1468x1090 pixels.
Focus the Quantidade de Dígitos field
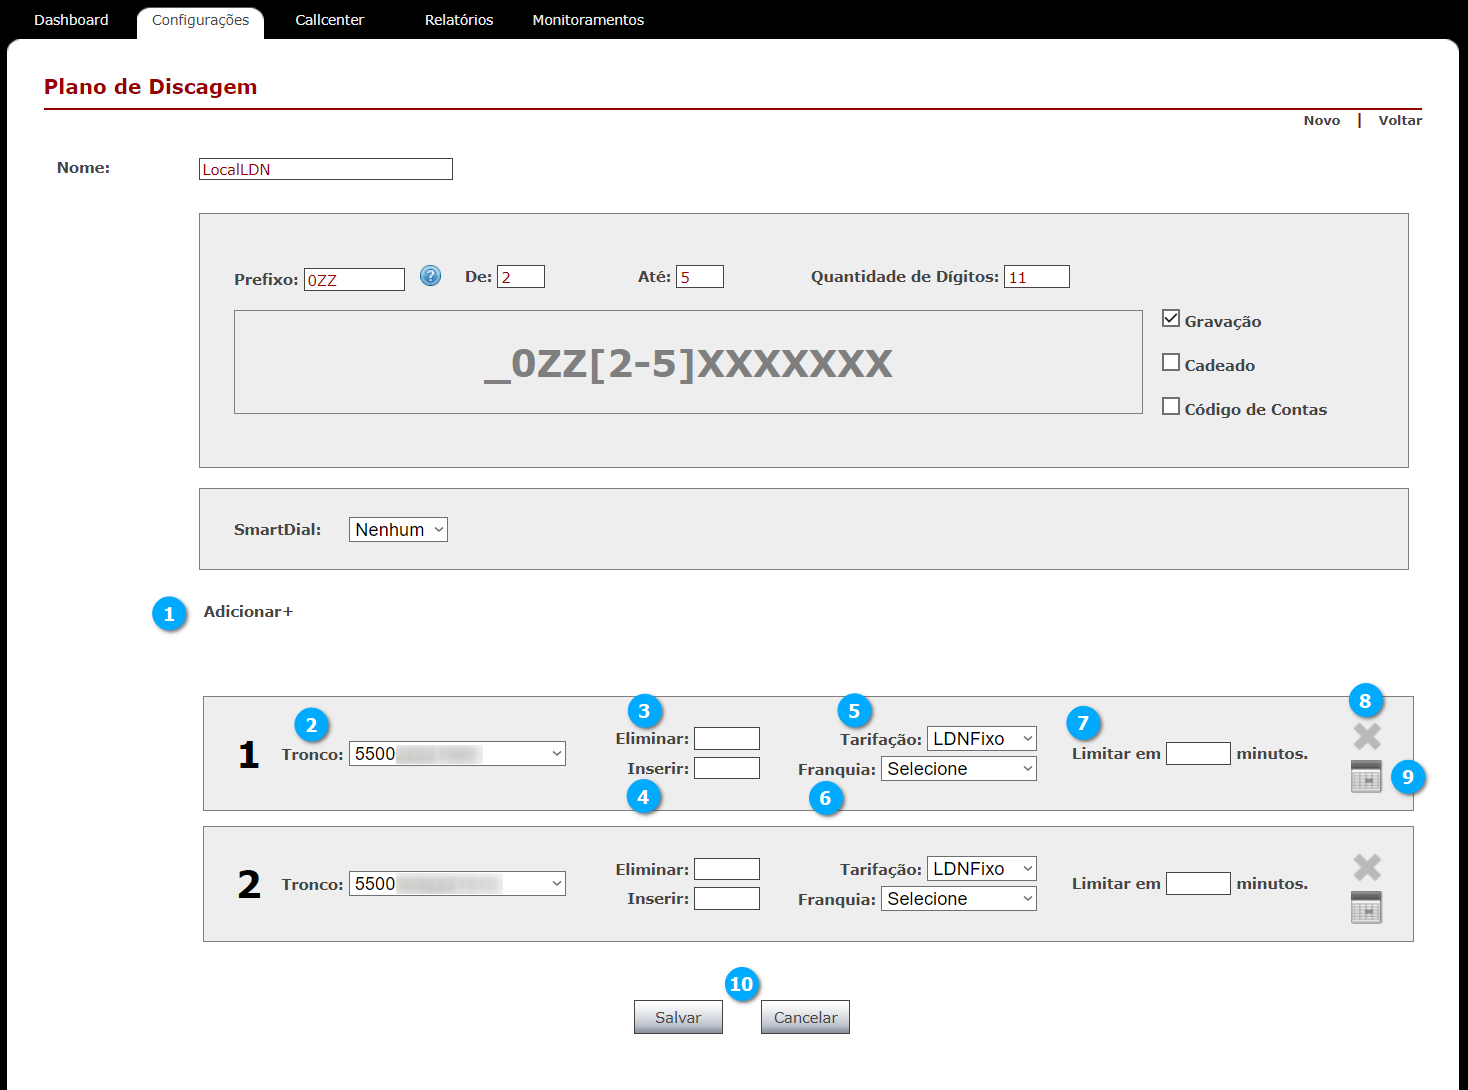pyautogui.click(x=1037, y=277)
